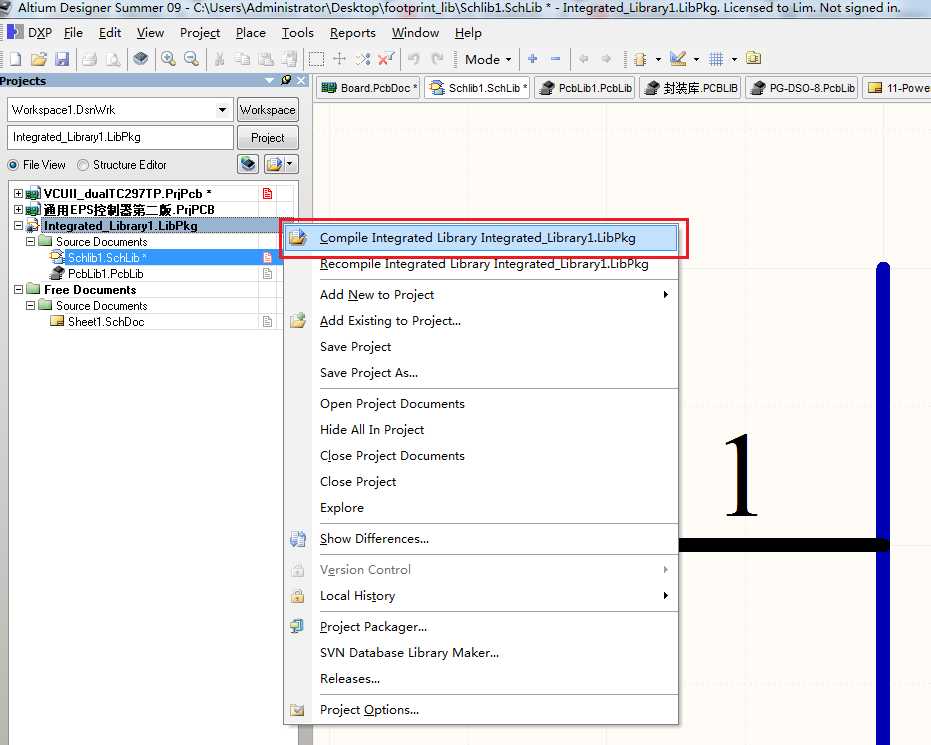
Task: Close the Projects panel
Action: click(x=301, y=80)
